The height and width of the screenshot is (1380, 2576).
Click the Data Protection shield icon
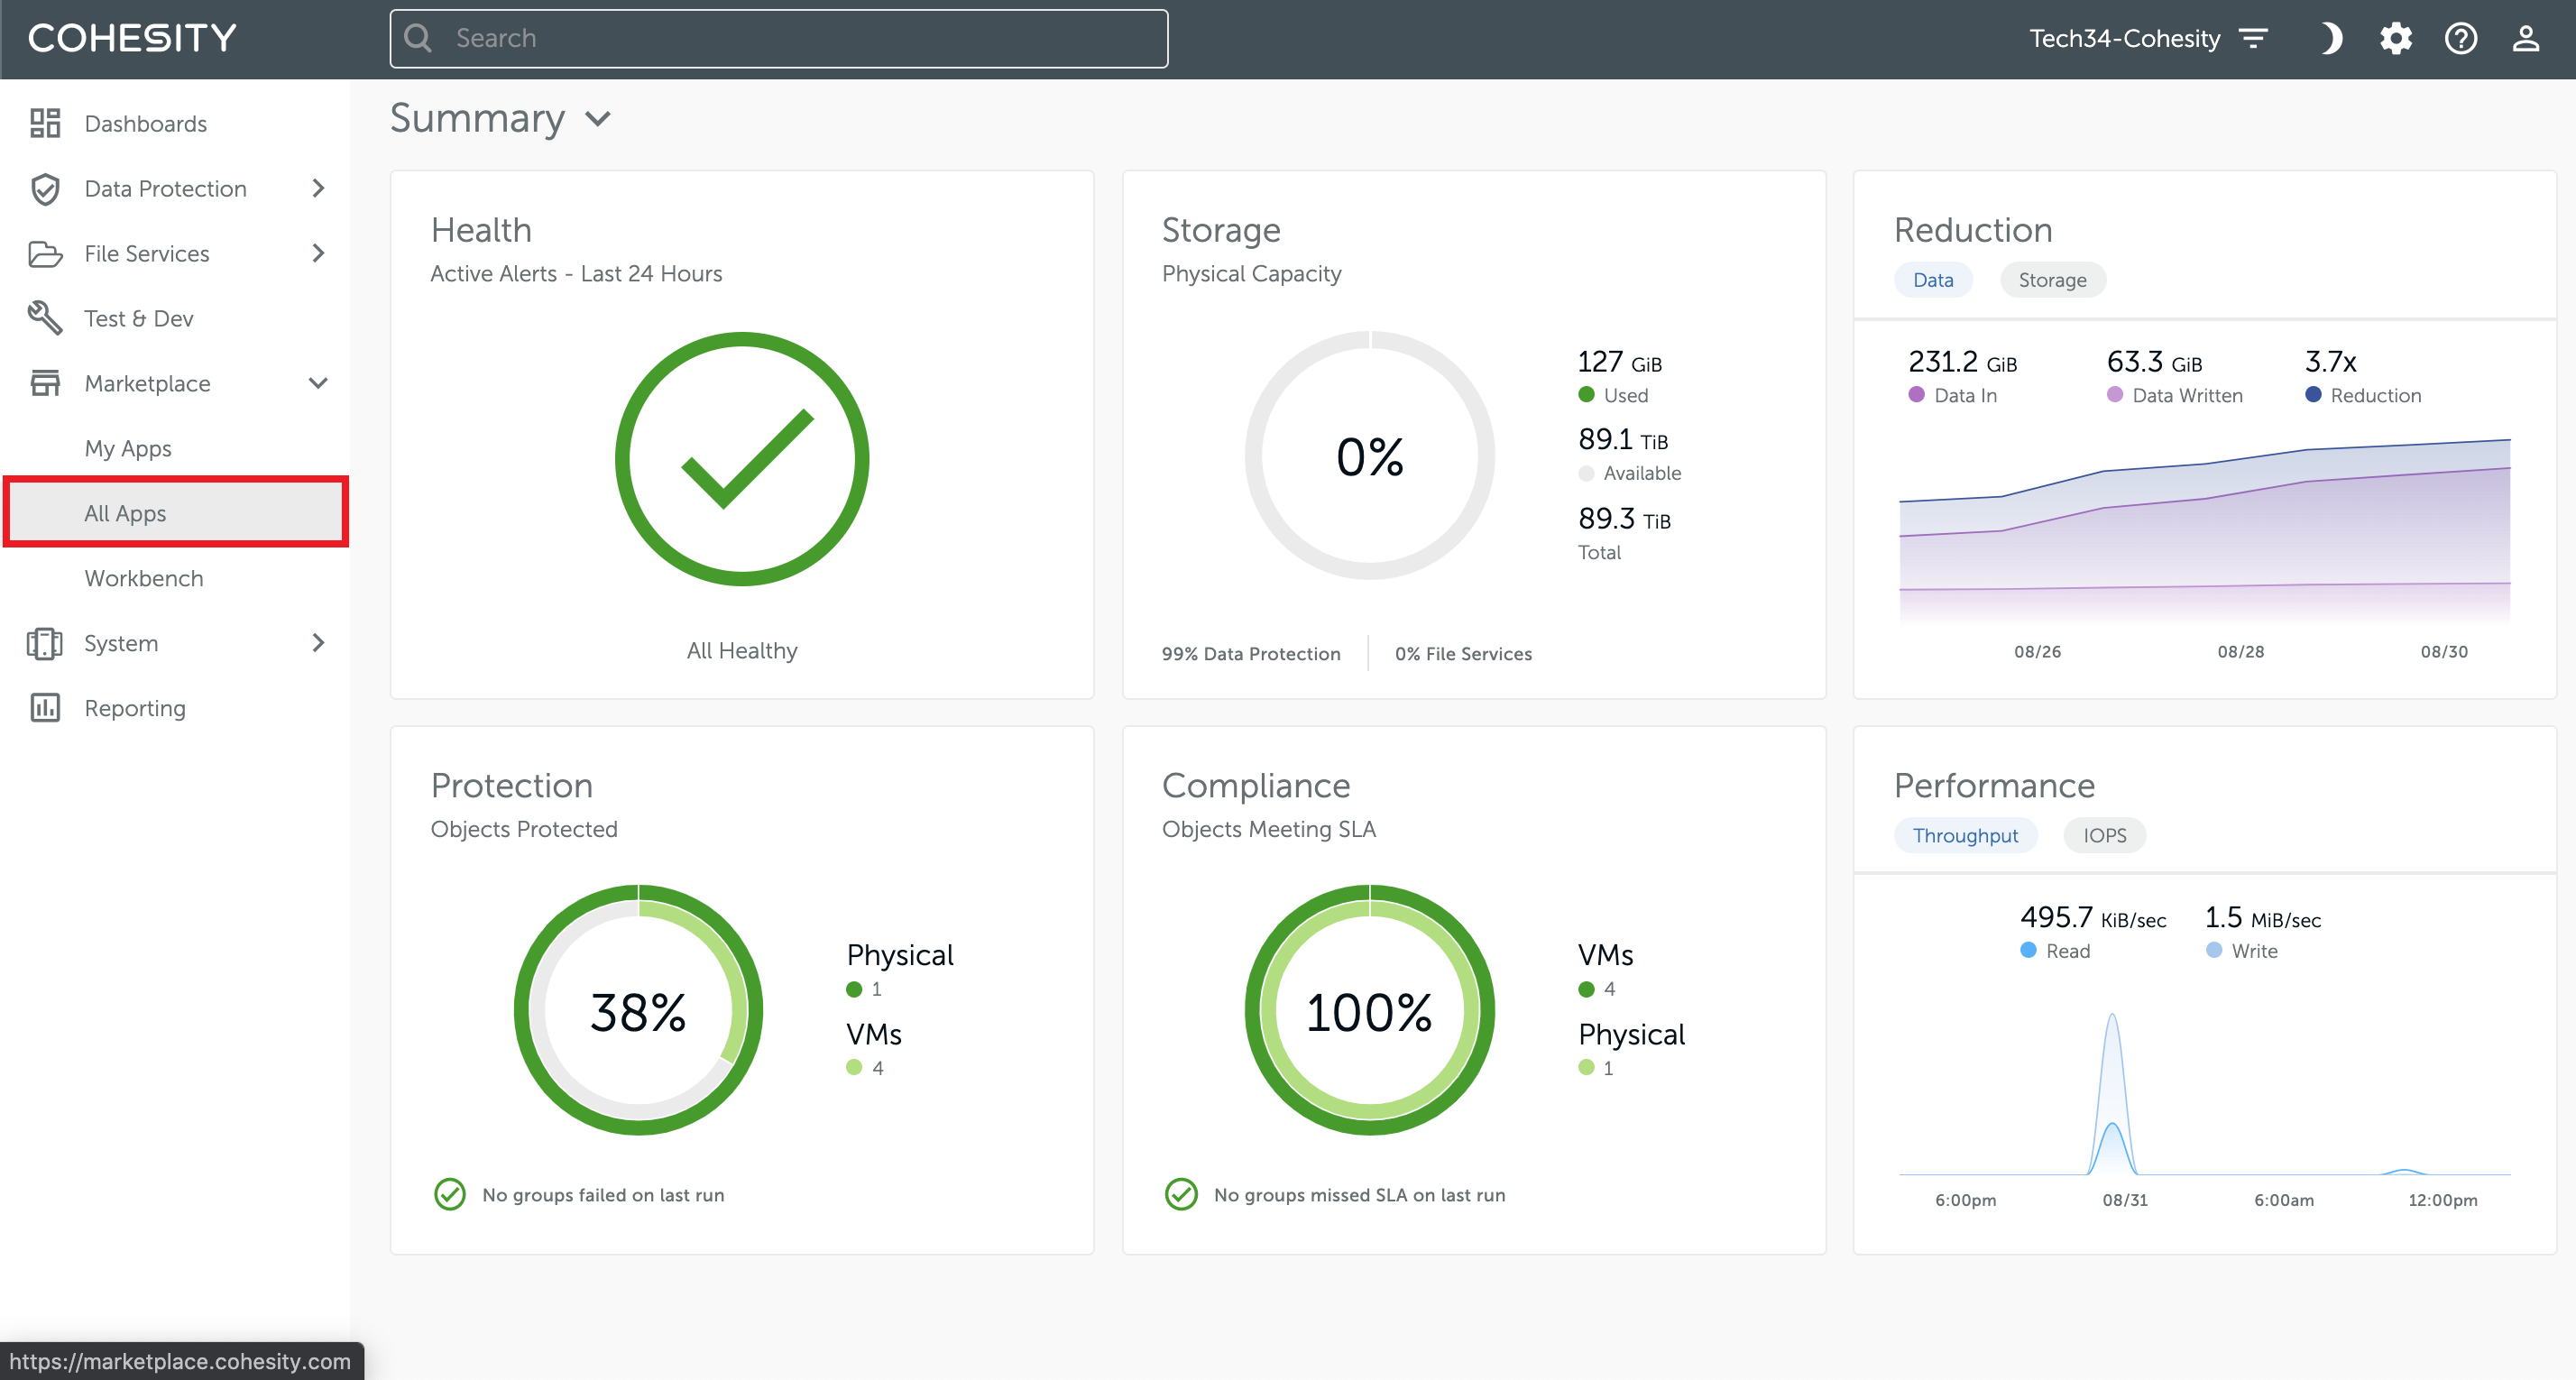click(45, 188)
